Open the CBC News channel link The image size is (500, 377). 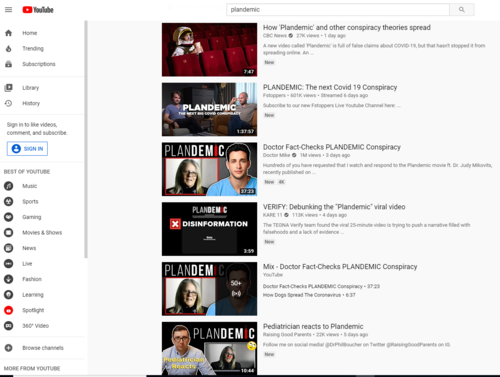click(275, 36)
